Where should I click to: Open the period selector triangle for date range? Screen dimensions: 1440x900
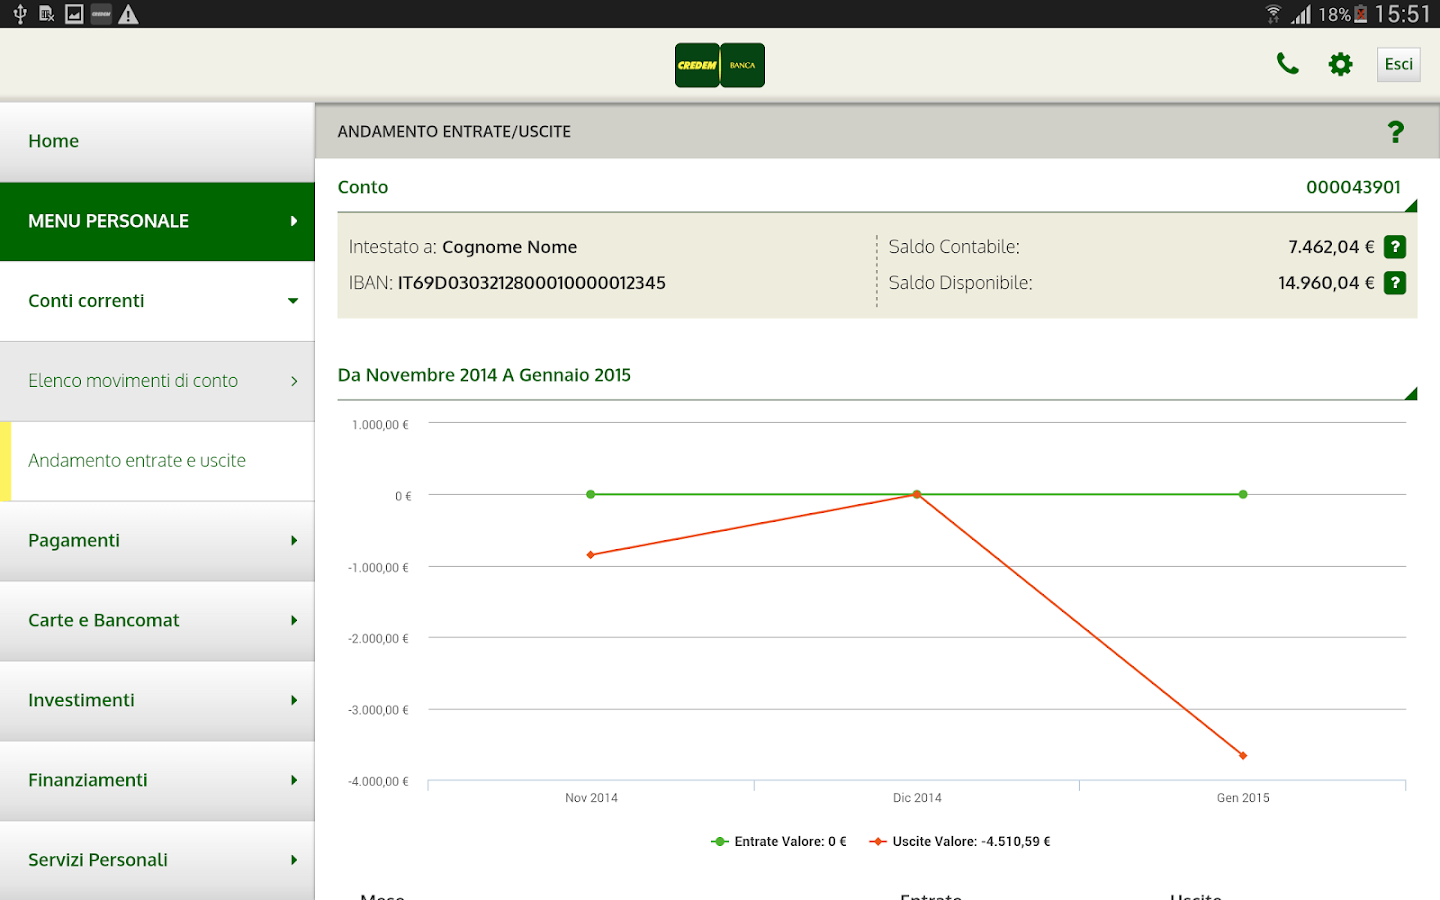1410,394
